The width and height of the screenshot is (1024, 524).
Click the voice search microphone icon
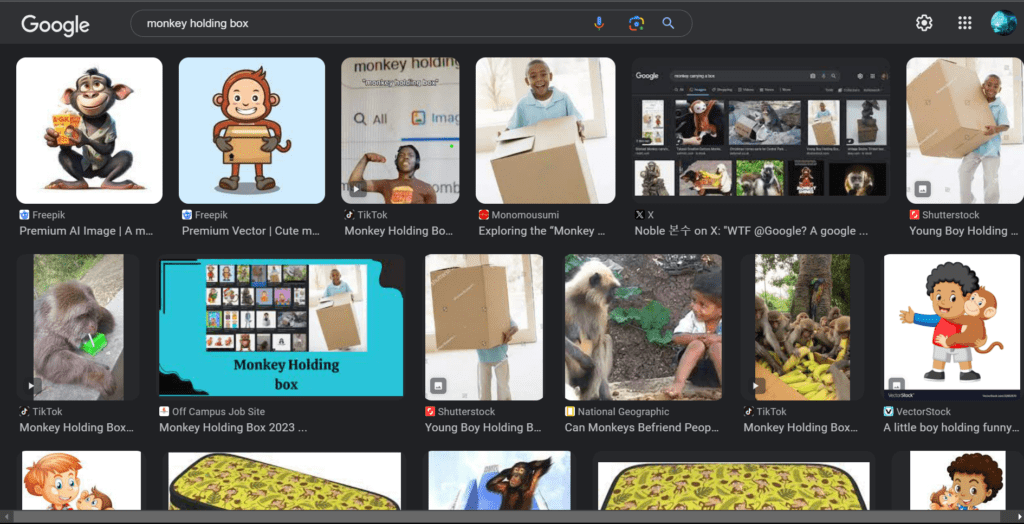(599, 23)
